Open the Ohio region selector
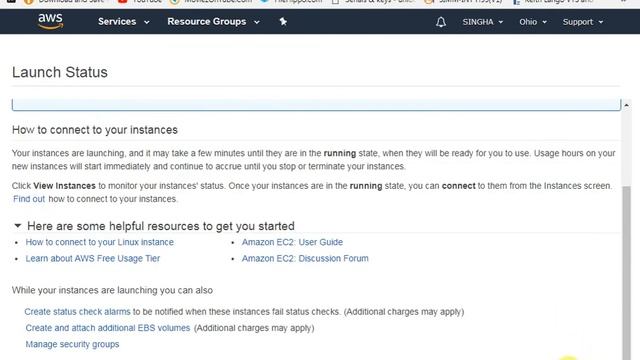640x360 pixels. point(533,22)
